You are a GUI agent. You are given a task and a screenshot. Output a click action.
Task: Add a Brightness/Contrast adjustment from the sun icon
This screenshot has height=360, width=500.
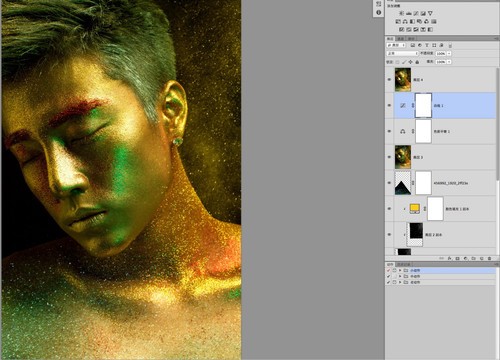401,13
